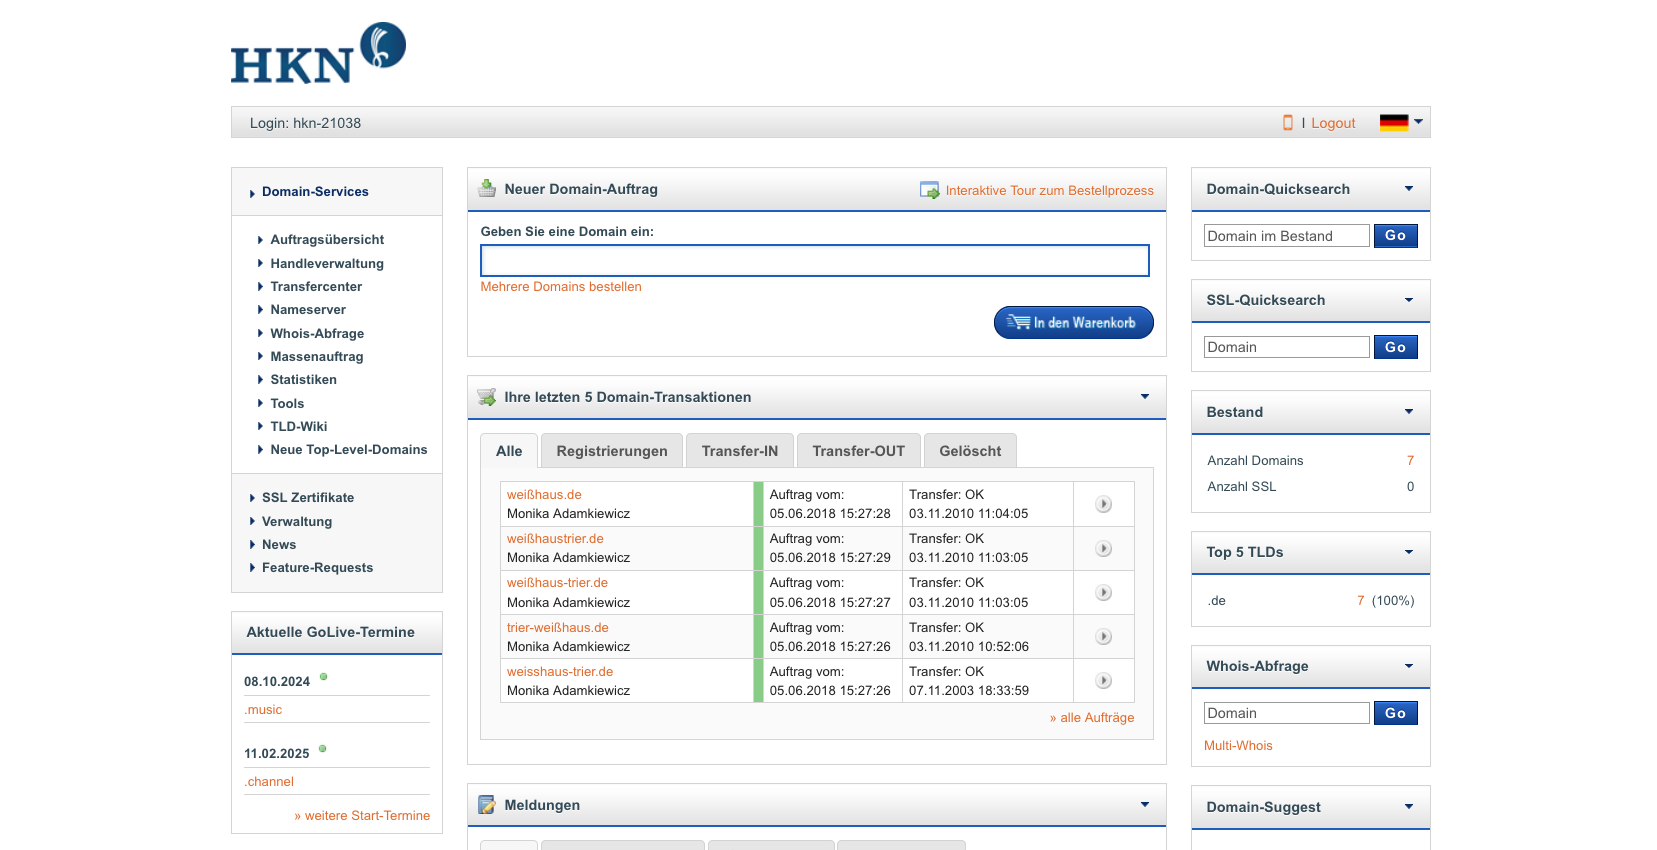Click the alle Aufträge link

(1092, 718)
